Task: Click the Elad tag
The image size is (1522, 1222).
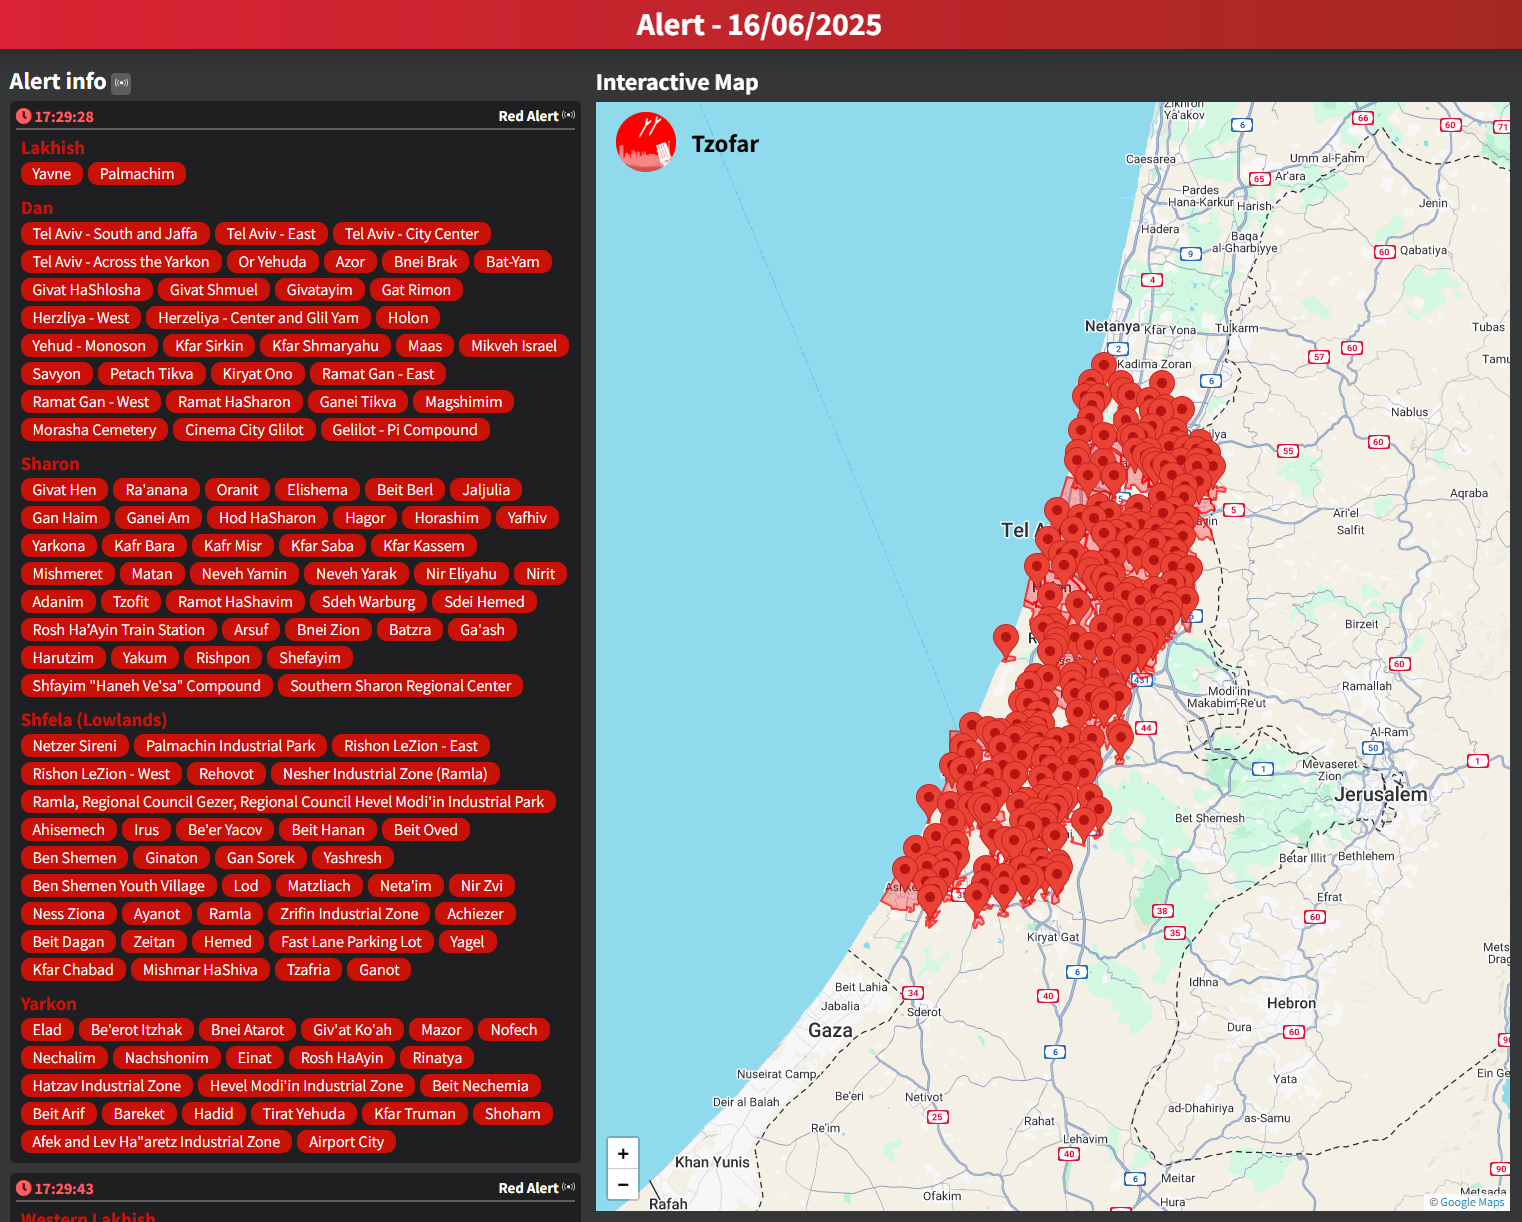Action: tap(47, 1030)
